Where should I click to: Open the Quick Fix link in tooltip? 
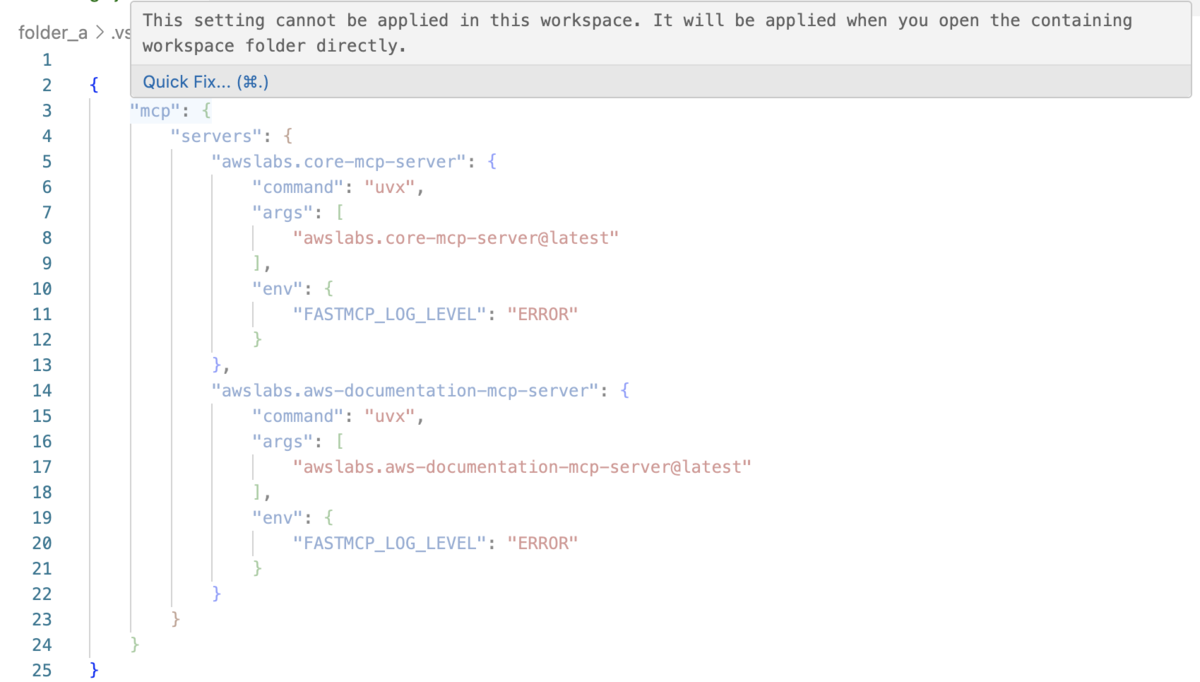(x=205, y=82)
